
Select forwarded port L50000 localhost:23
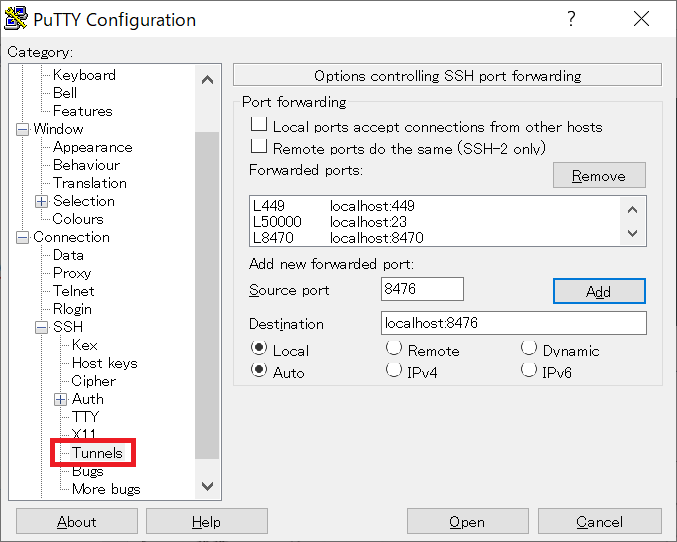click(x=434, y=222)
